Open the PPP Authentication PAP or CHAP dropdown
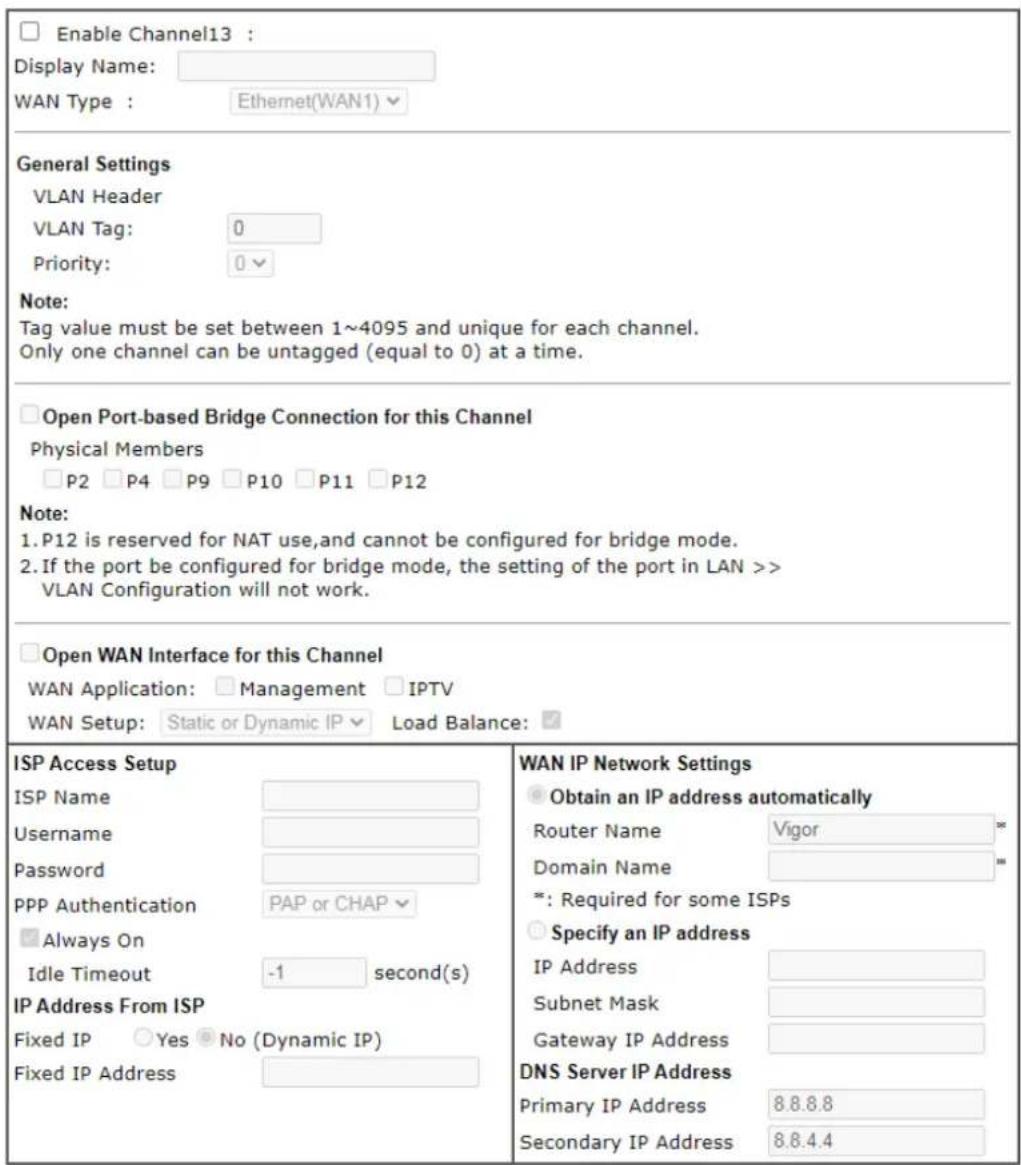 (338, 903)
